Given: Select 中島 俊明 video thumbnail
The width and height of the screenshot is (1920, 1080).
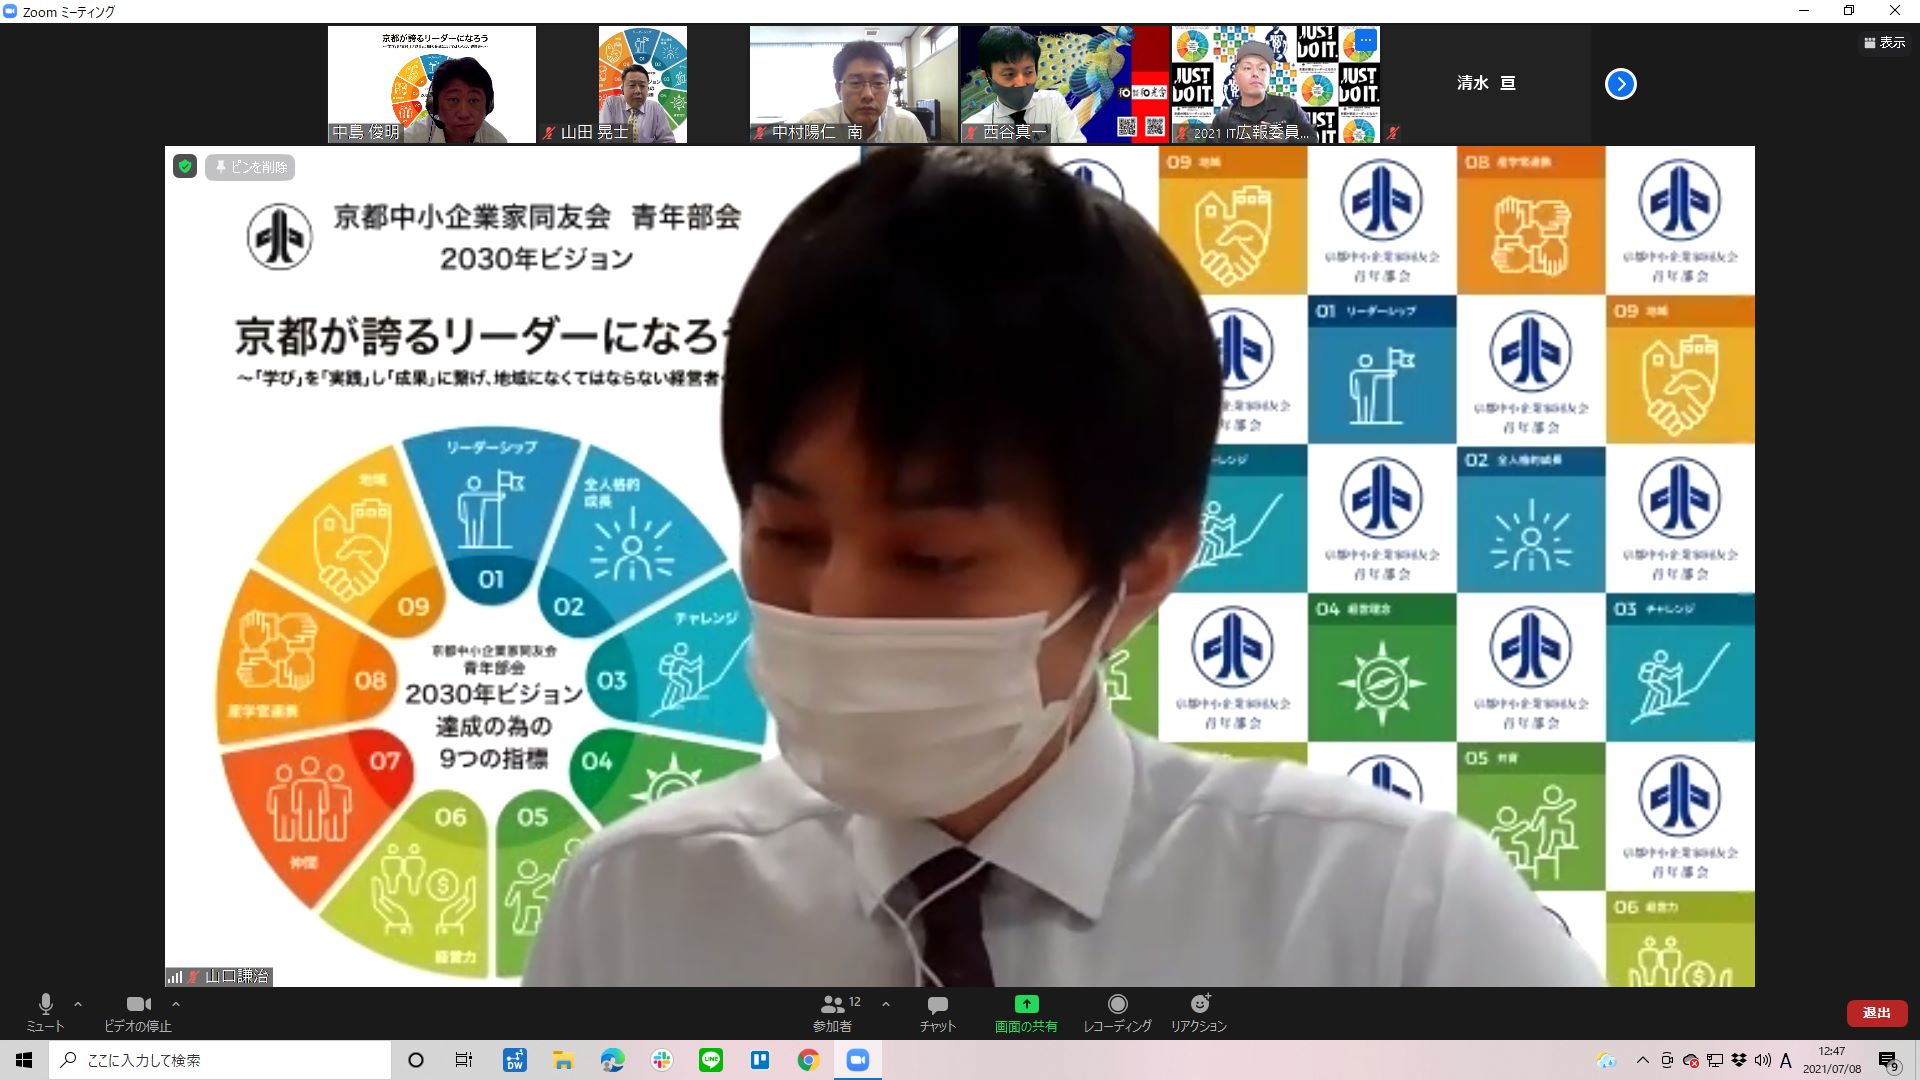Looking at the screenshot, I should pyautogui.click(x=432, y=84).
